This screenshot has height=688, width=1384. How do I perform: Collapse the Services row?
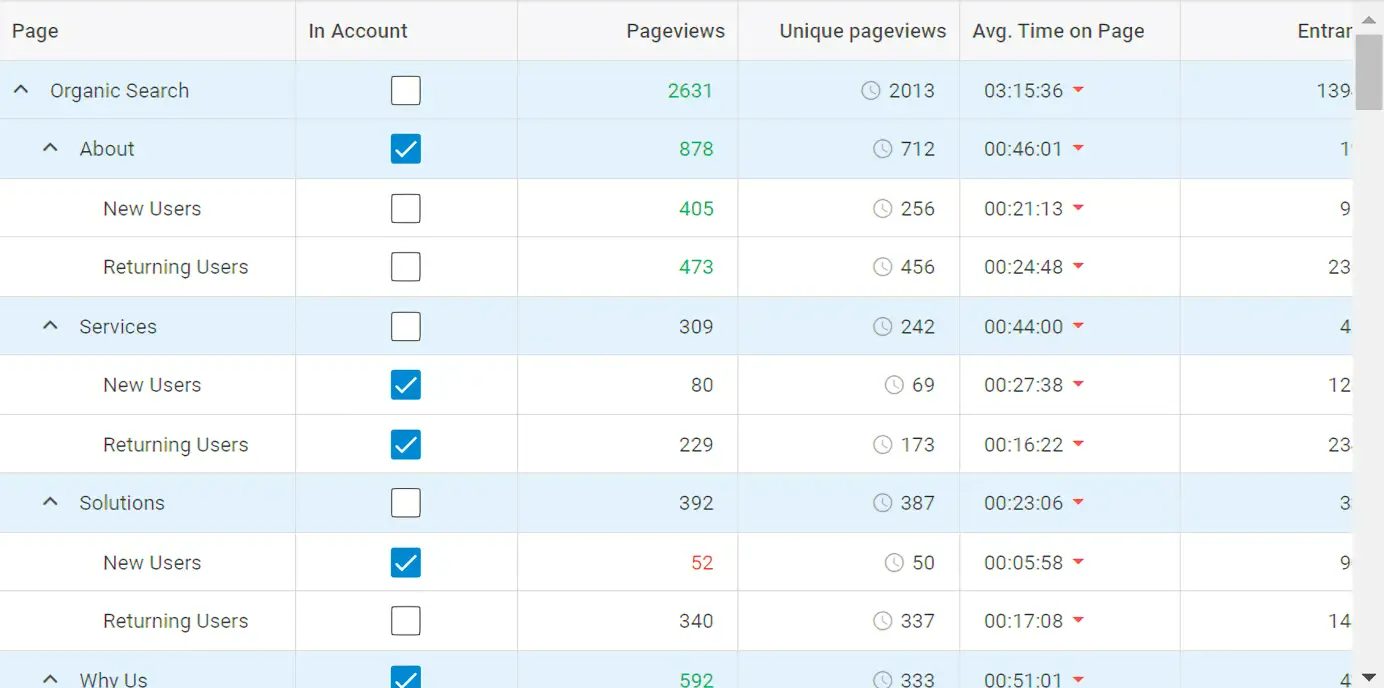[x=50, y=326]
